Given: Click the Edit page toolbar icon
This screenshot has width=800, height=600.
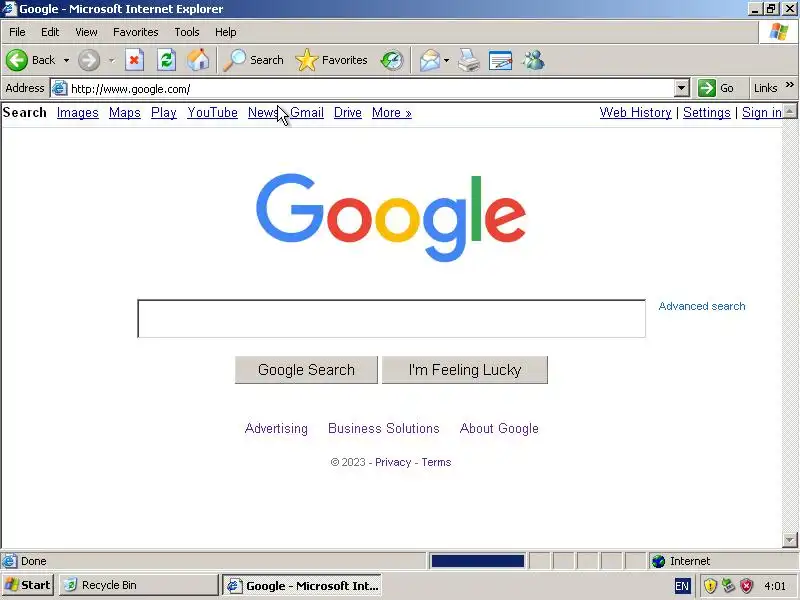Looking at the screenshot, I should click(x=500, y=60).
